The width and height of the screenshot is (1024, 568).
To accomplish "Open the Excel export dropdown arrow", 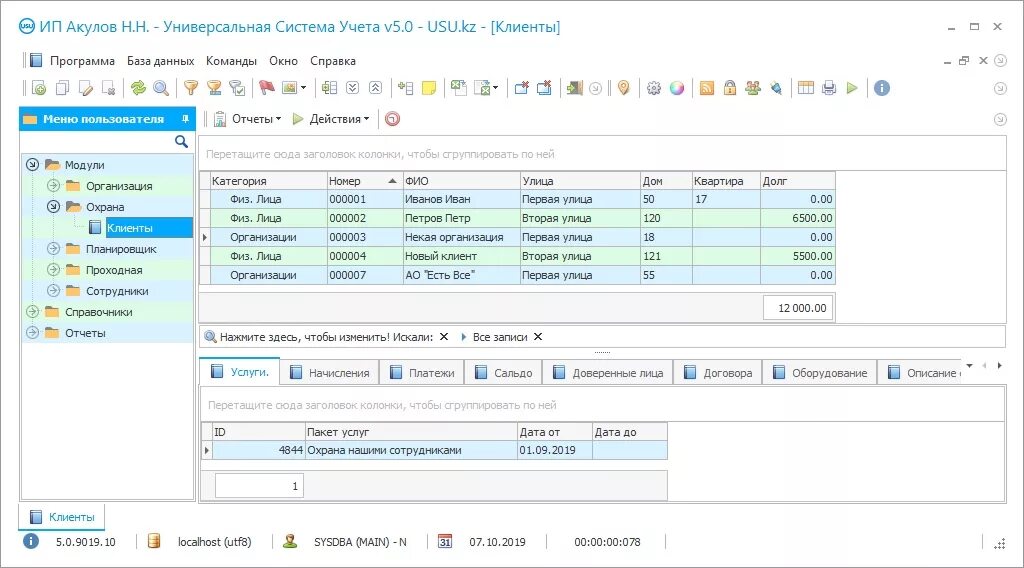I will click(496, 88).
